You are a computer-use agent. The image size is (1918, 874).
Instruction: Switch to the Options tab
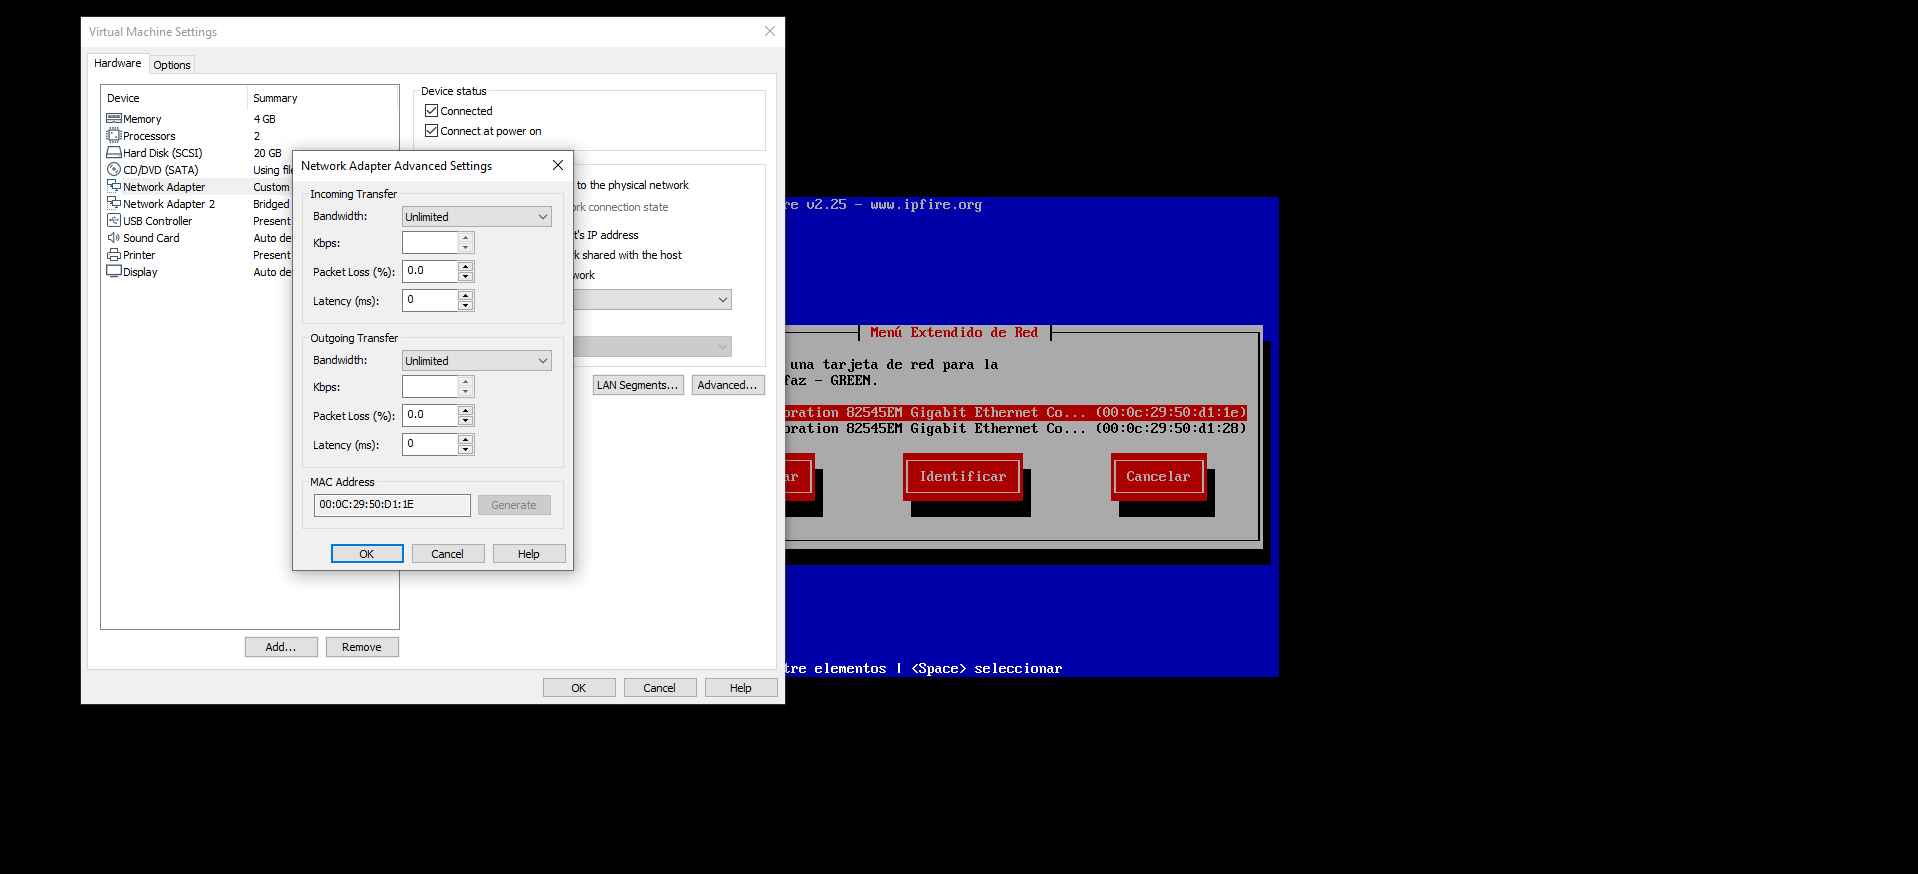pyautogui.click(x=172, y=65)
